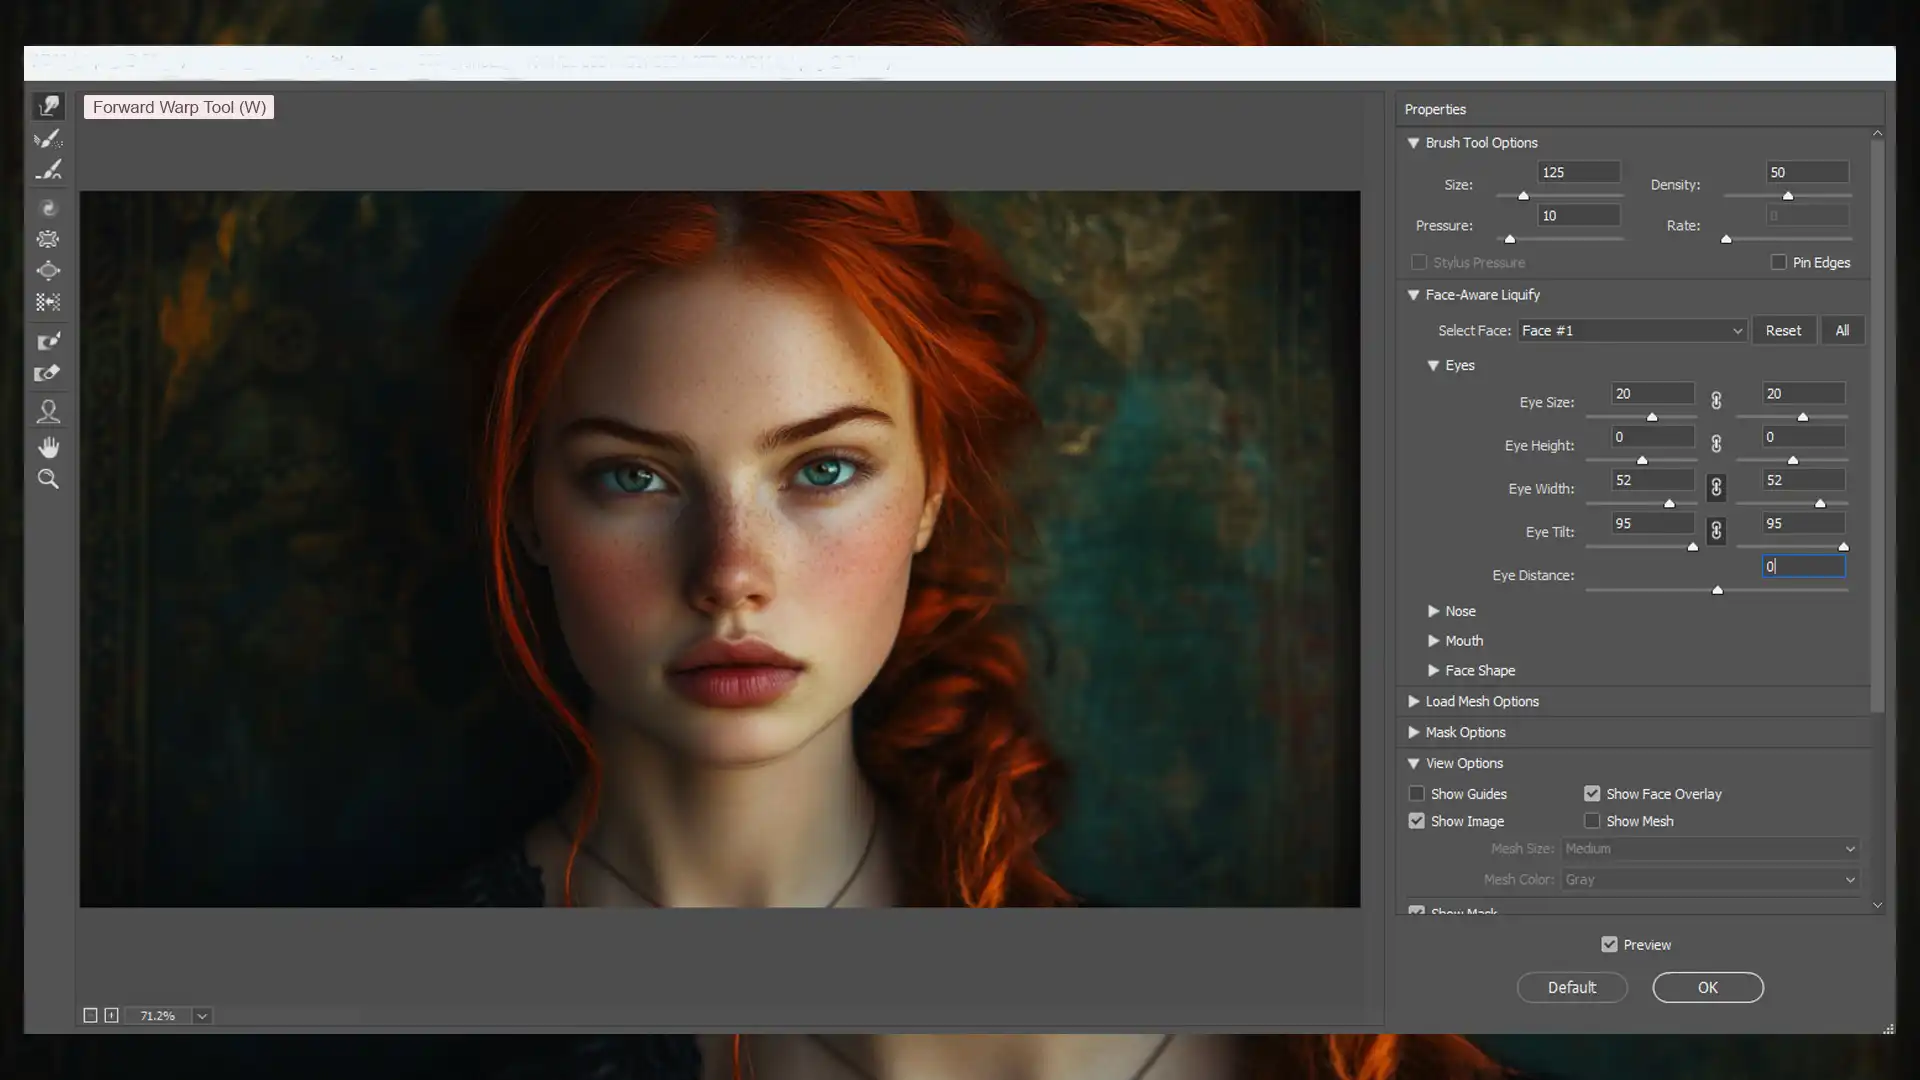Screen dimensions: 1920x1080
Task: Select the Face Tool icon
Action: click(x=47, y=411)
